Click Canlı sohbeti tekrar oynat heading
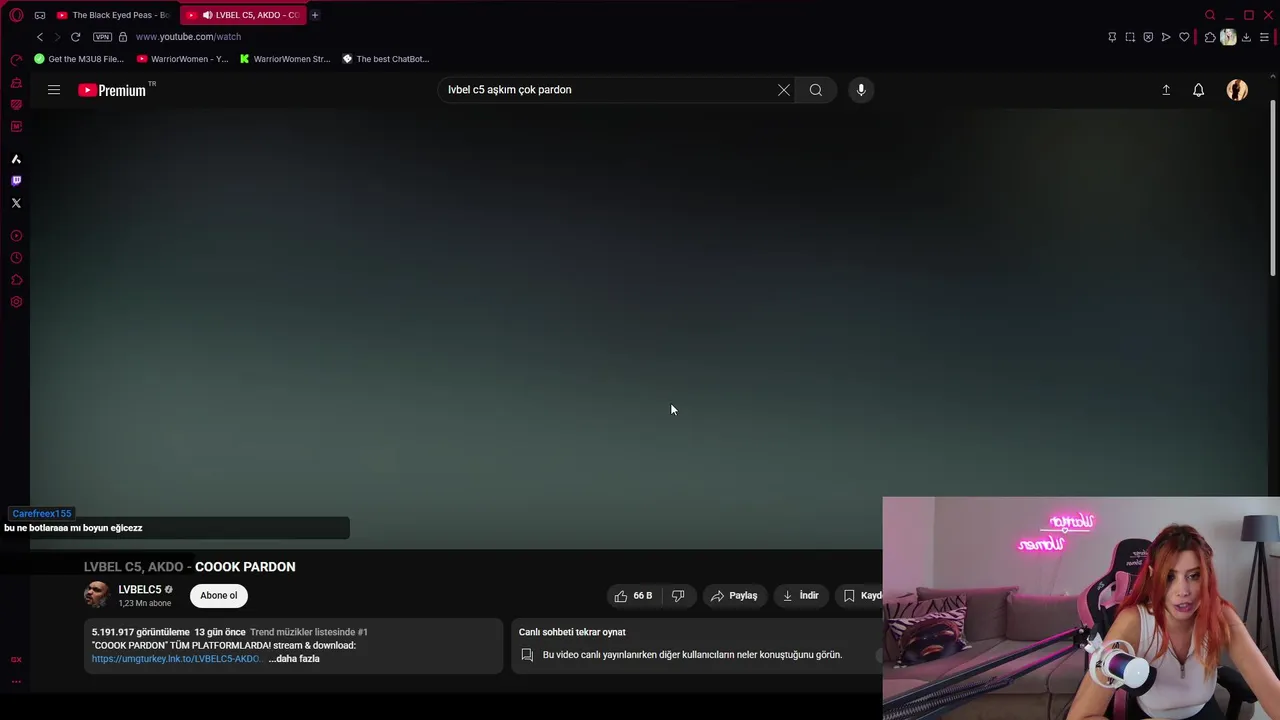1280x720 pixels. (572, 632)
